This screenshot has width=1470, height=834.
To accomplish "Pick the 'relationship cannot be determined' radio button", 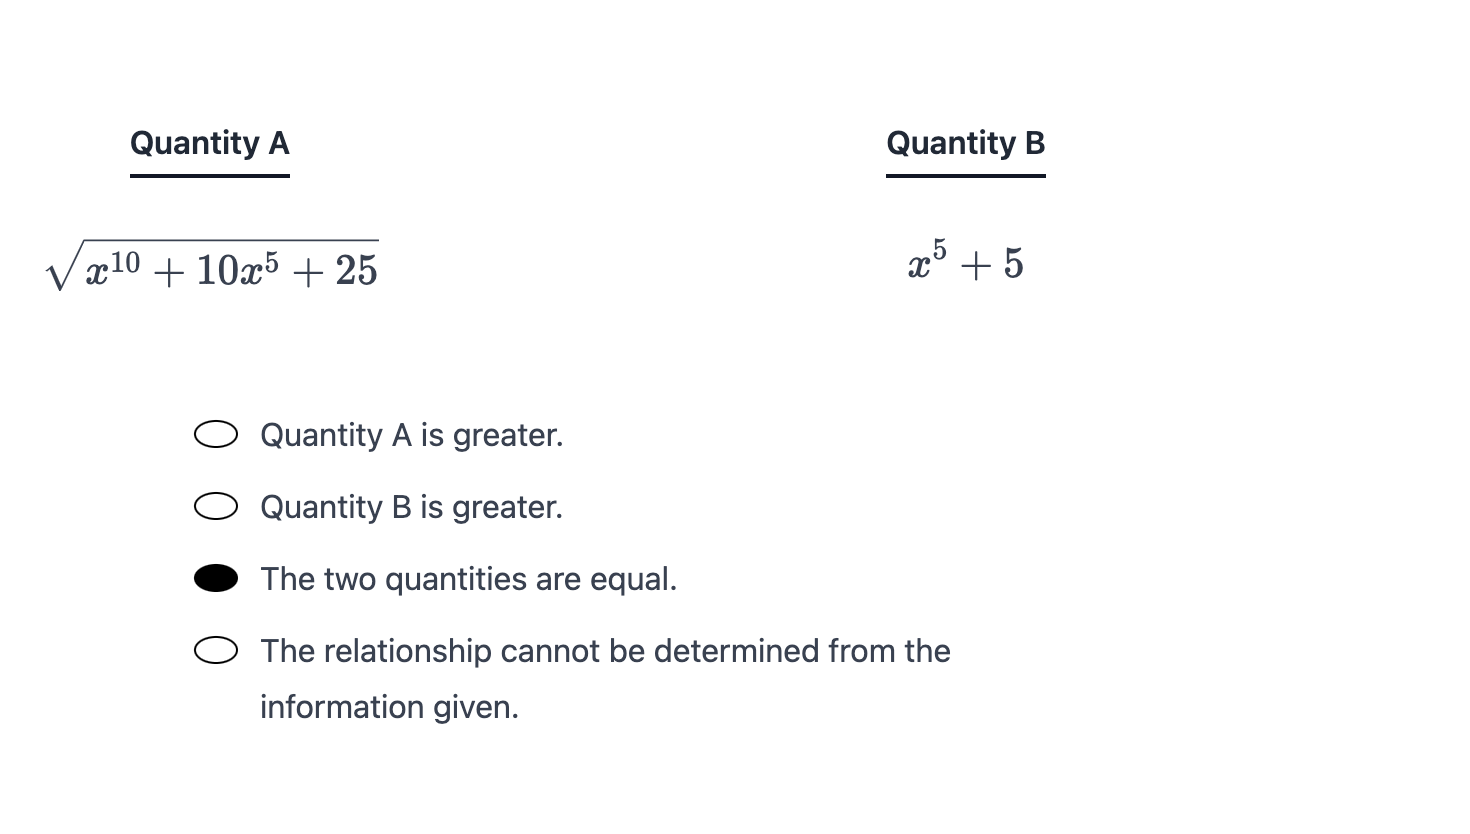I will tap(216, 650).
